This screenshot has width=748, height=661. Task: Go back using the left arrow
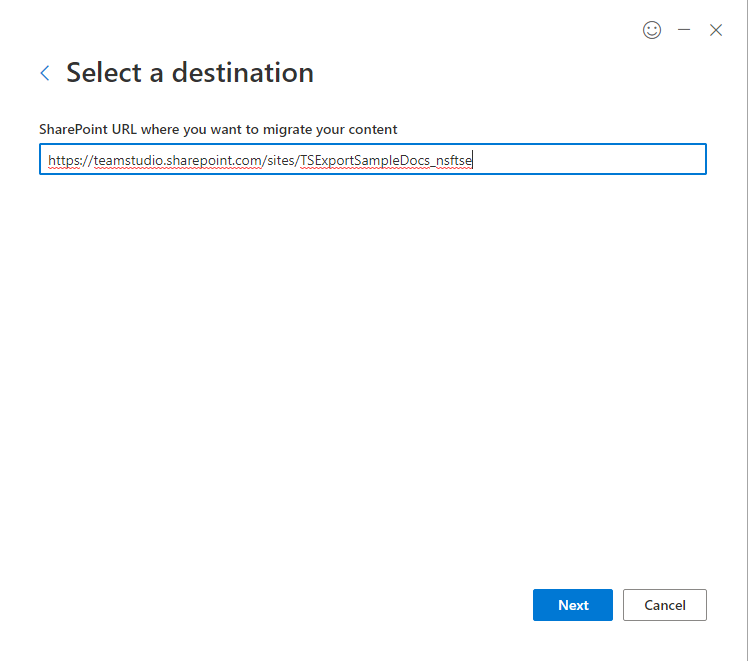(x=45, y=73)
